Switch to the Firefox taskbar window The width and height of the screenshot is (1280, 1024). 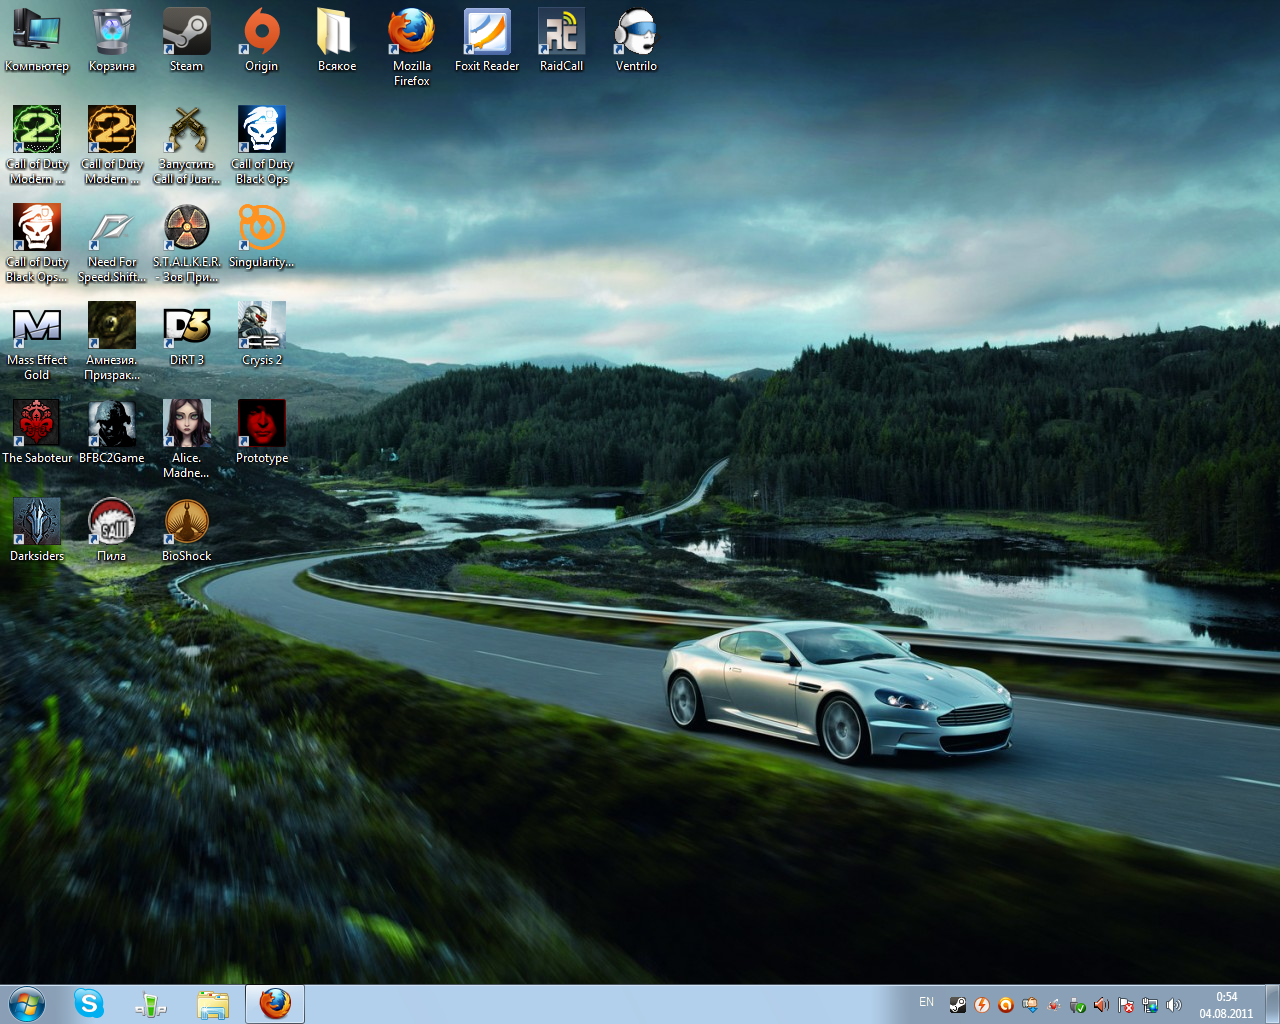point(275,1004)
